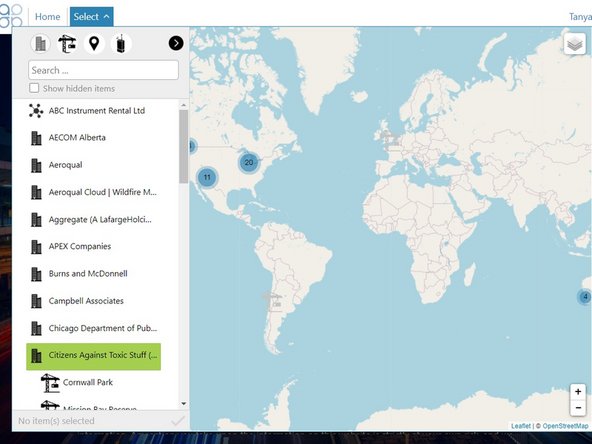Viewport: 592px width, 444px height.
Task: Click building icon beside Chicago Department
Action: tap(36, 328)
